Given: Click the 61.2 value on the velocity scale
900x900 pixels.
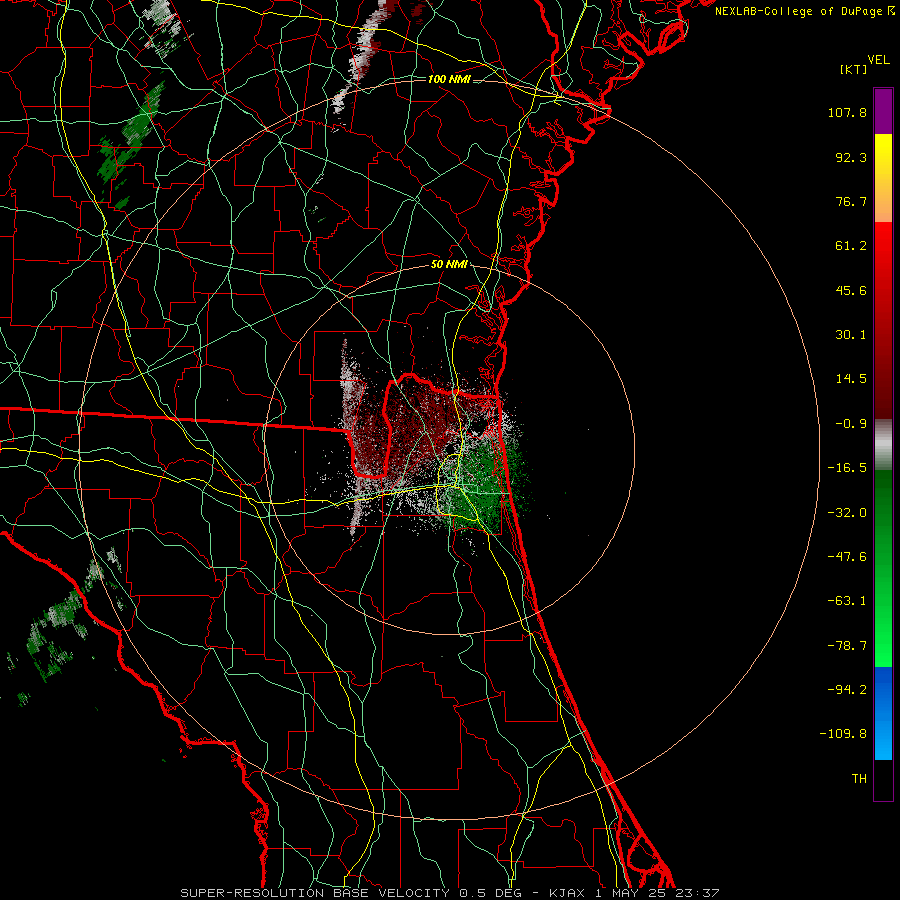Looking at the screenshot, I should pyautogui.click(x=851, y=246).
